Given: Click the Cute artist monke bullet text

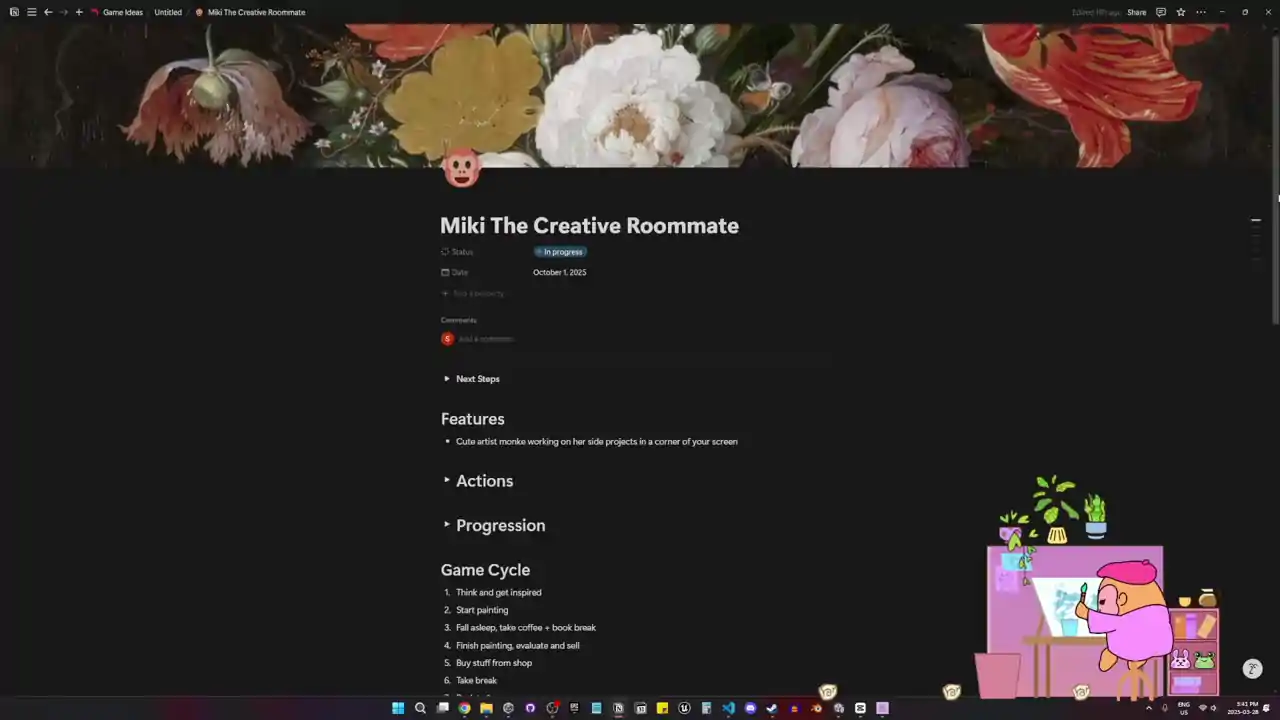Looking at the screenshot, I should [x=597, y=441].
